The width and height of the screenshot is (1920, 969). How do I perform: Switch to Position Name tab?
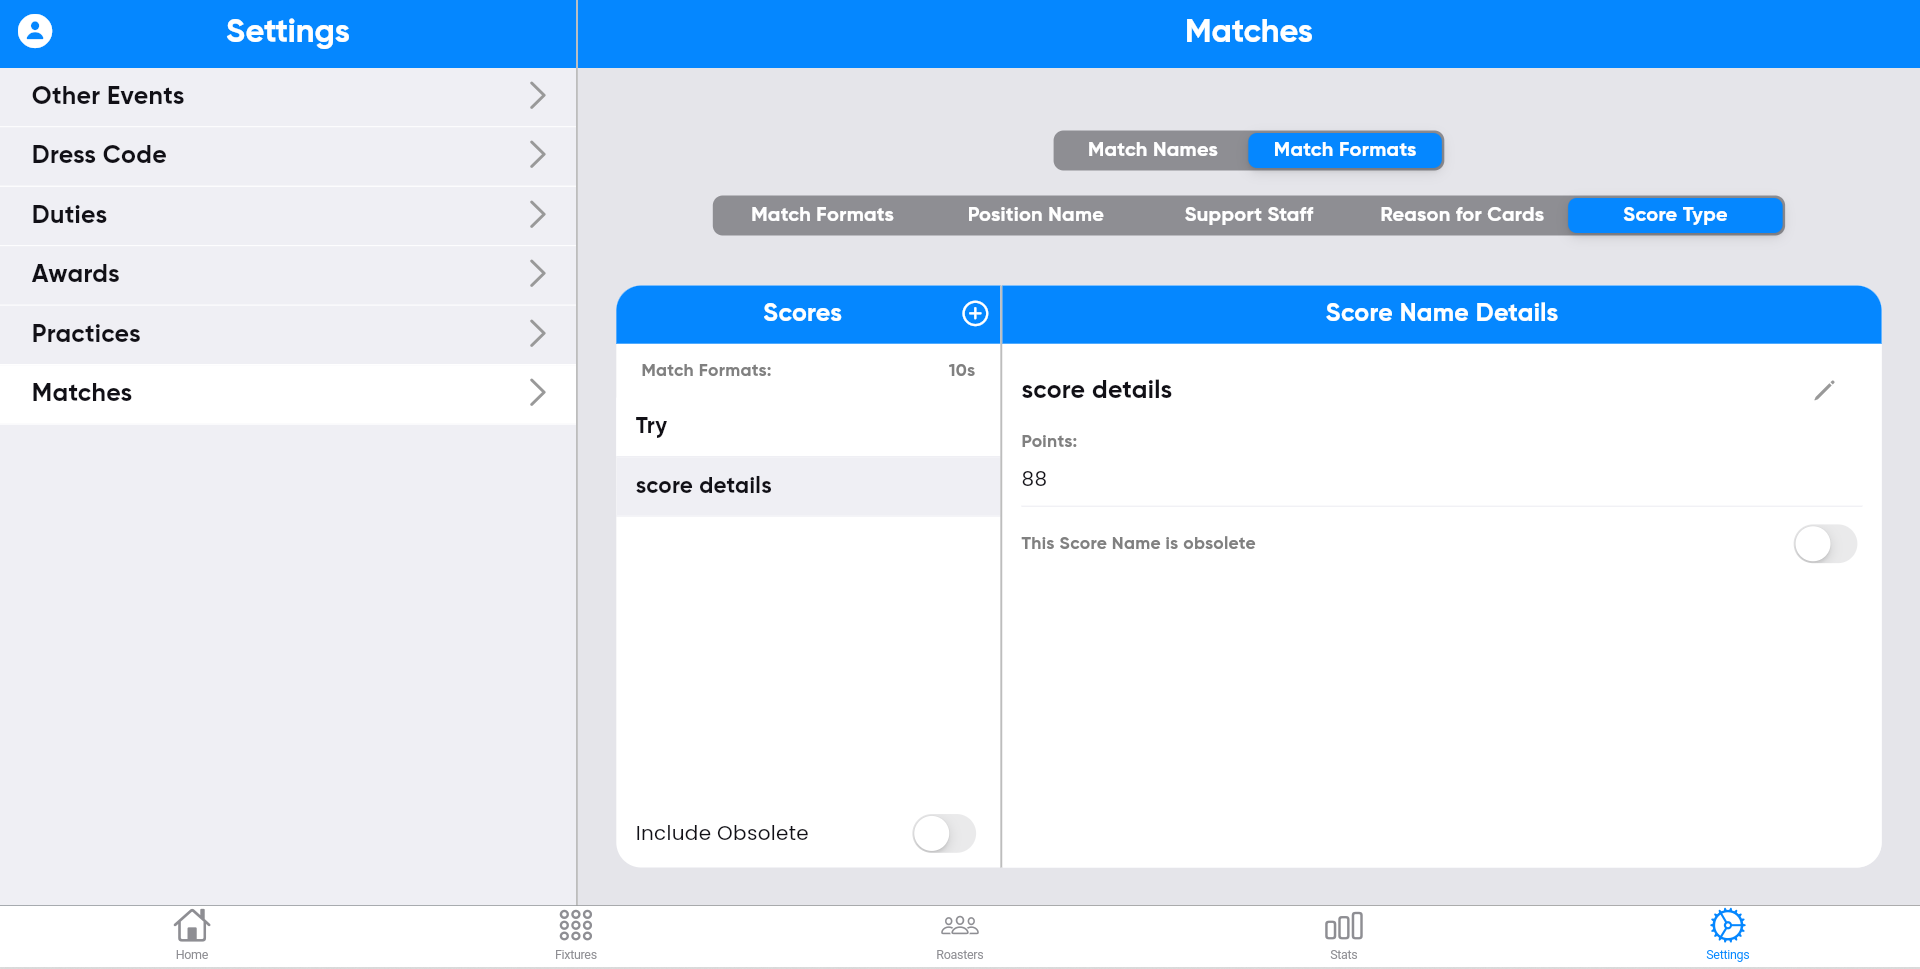point(1035,215)
